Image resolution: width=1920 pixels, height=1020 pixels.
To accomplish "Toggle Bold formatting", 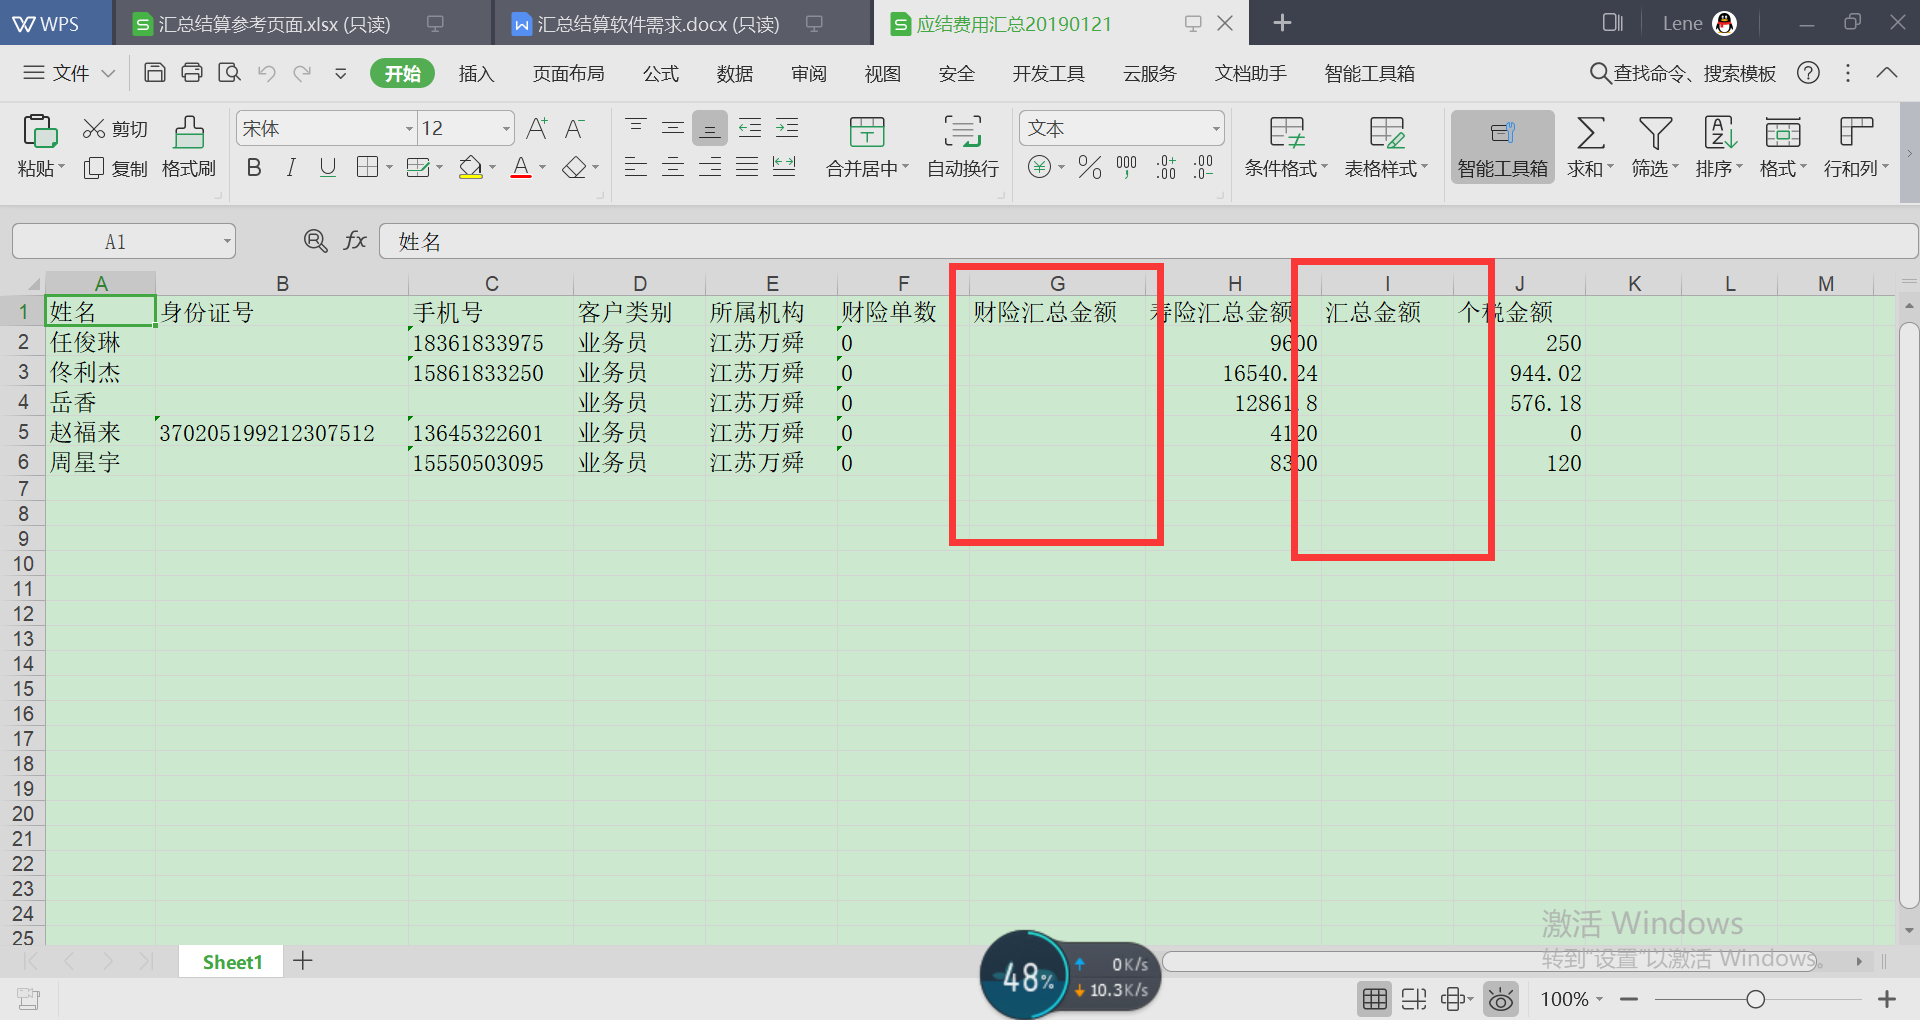I will coord(254,167).
